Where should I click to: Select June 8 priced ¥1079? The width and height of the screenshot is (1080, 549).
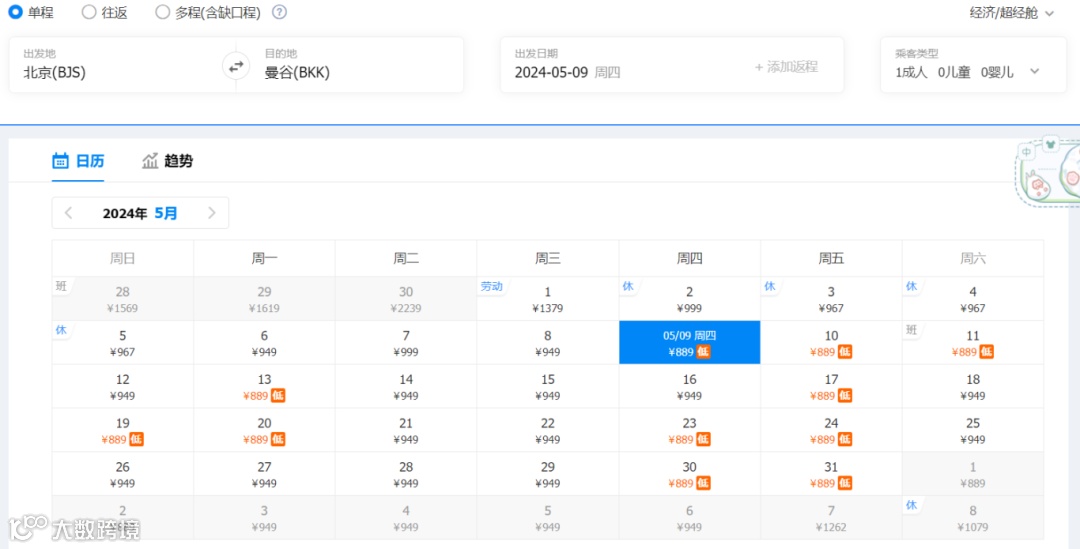pos(973,517)
